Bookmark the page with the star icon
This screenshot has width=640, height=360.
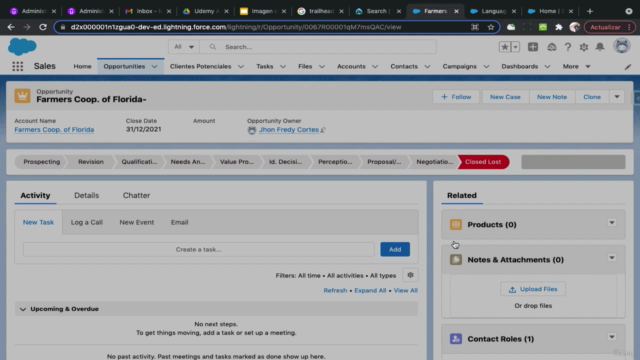coord(491,27)
